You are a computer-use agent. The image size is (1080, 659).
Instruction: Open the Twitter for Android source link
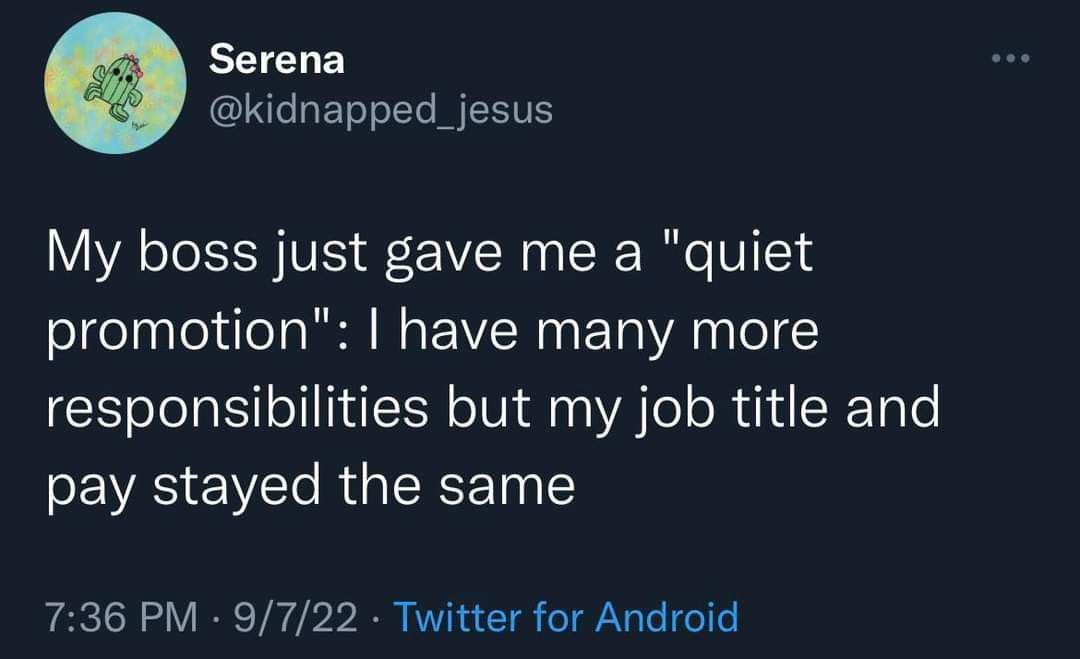567,617
